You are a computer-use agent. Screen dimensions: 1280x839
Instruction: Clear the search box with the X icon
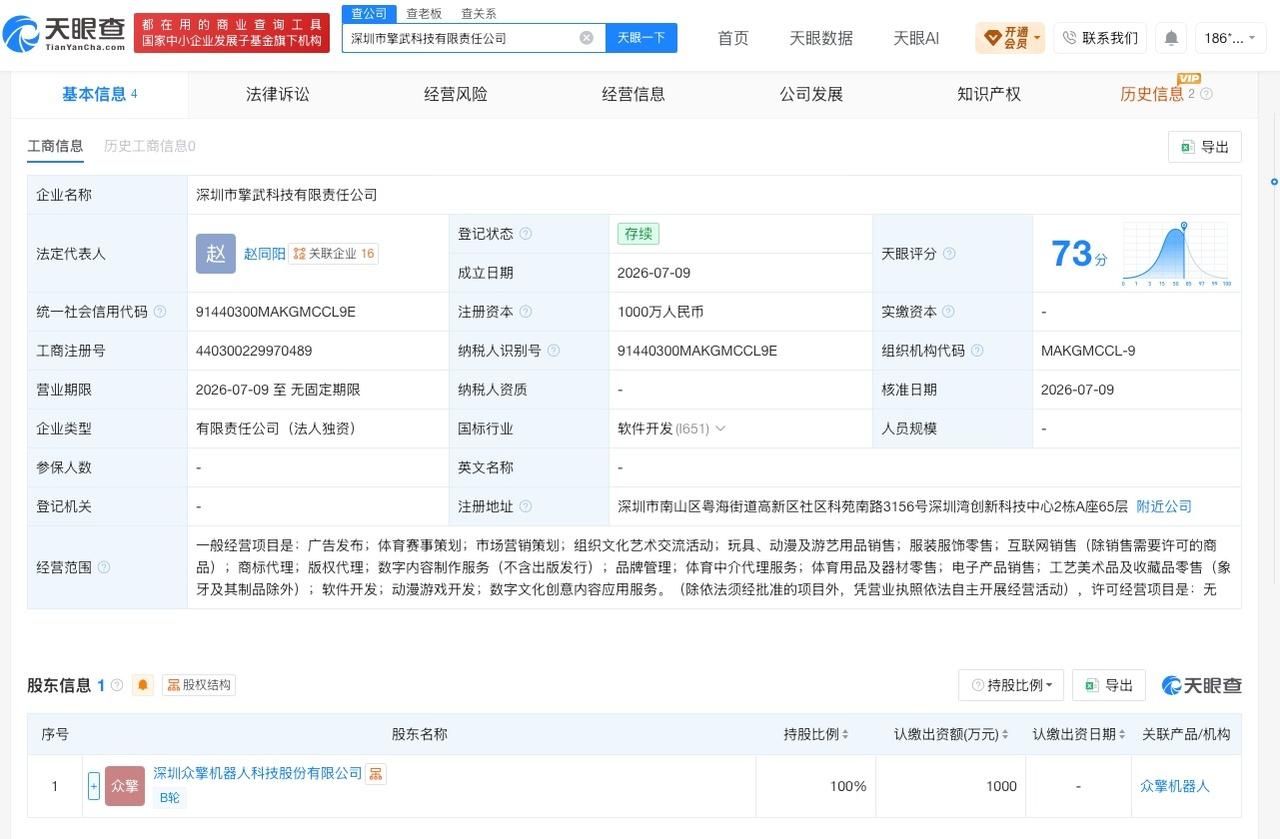click(586, 38)
